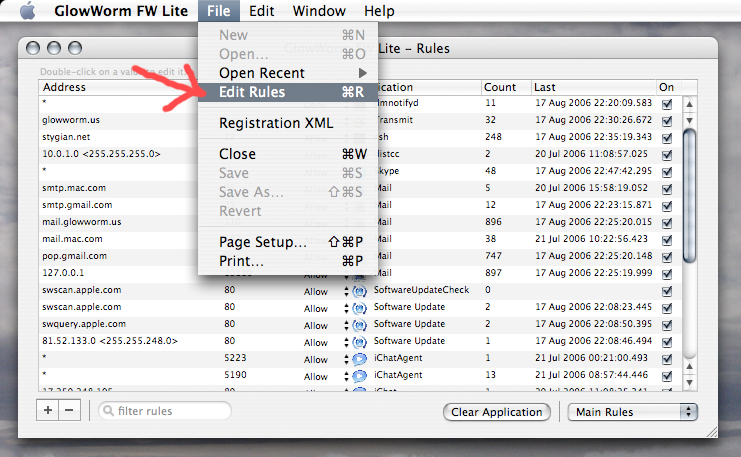Screen dimensions: 741x457
Task: Click the vertical scrollbar thumb of rules list
Action: click(x=689, y=196)
